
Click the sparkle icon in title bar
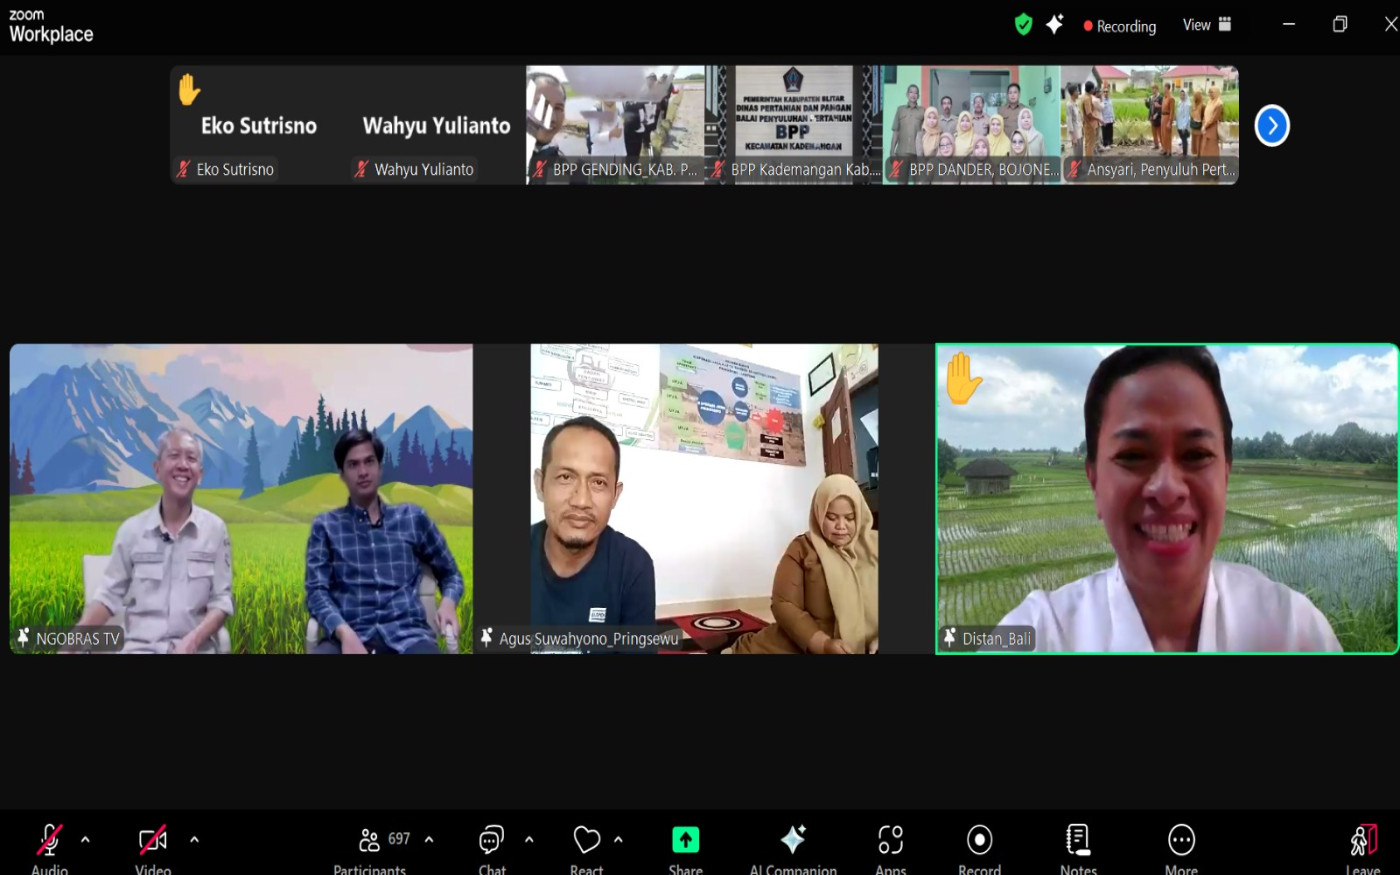1054,25
